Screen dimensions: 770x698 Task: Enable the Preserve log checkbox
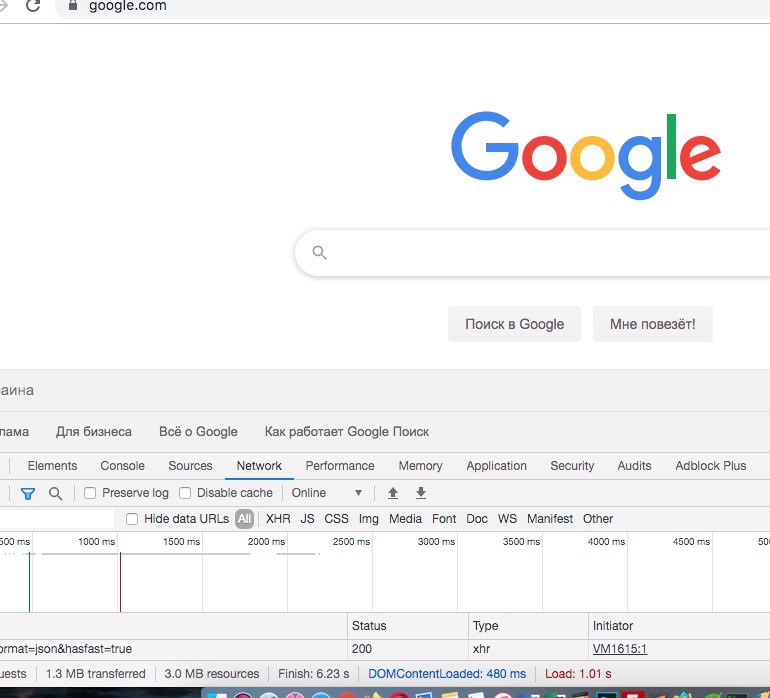[90, 493]
